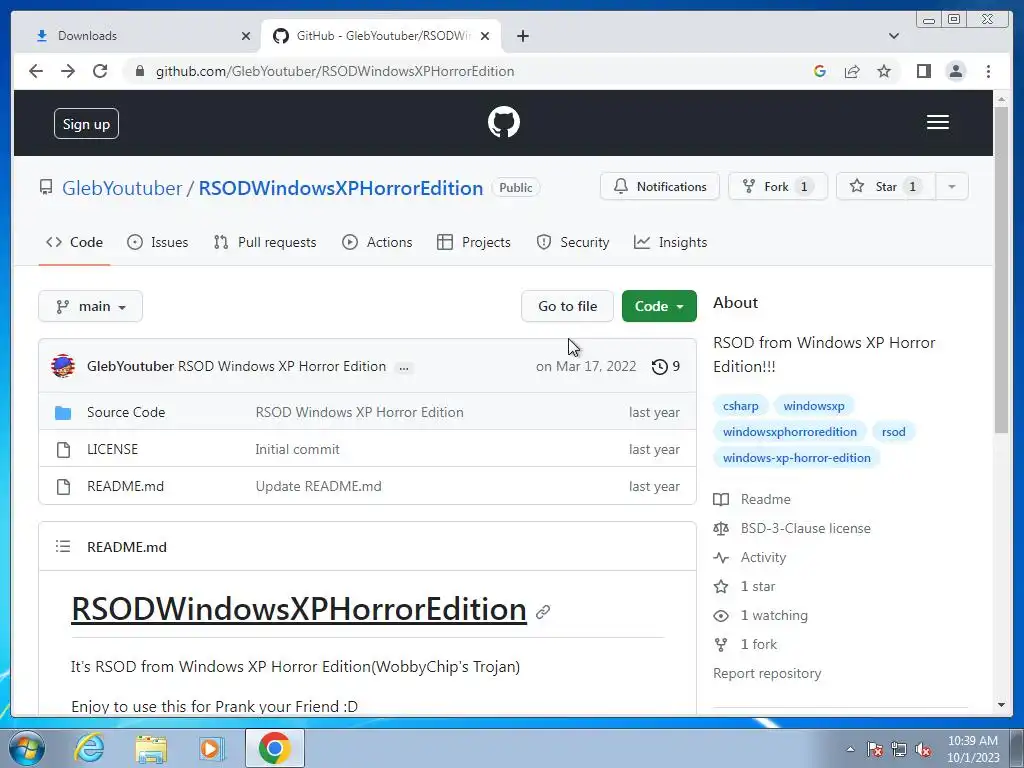The image size is (1024, 768).
Task: Open the Chrome profile avatar
Action: 955,71
